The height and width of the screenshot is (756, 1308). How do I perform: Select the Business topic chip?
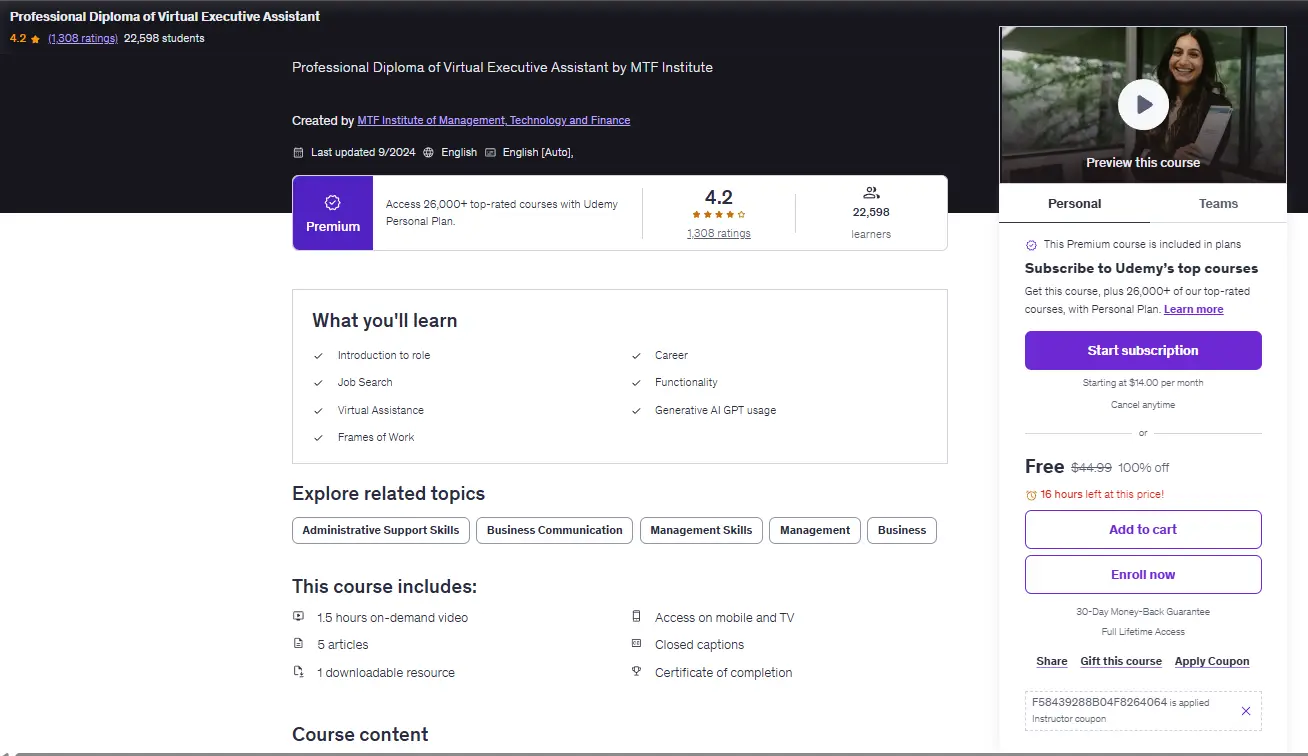902,530
